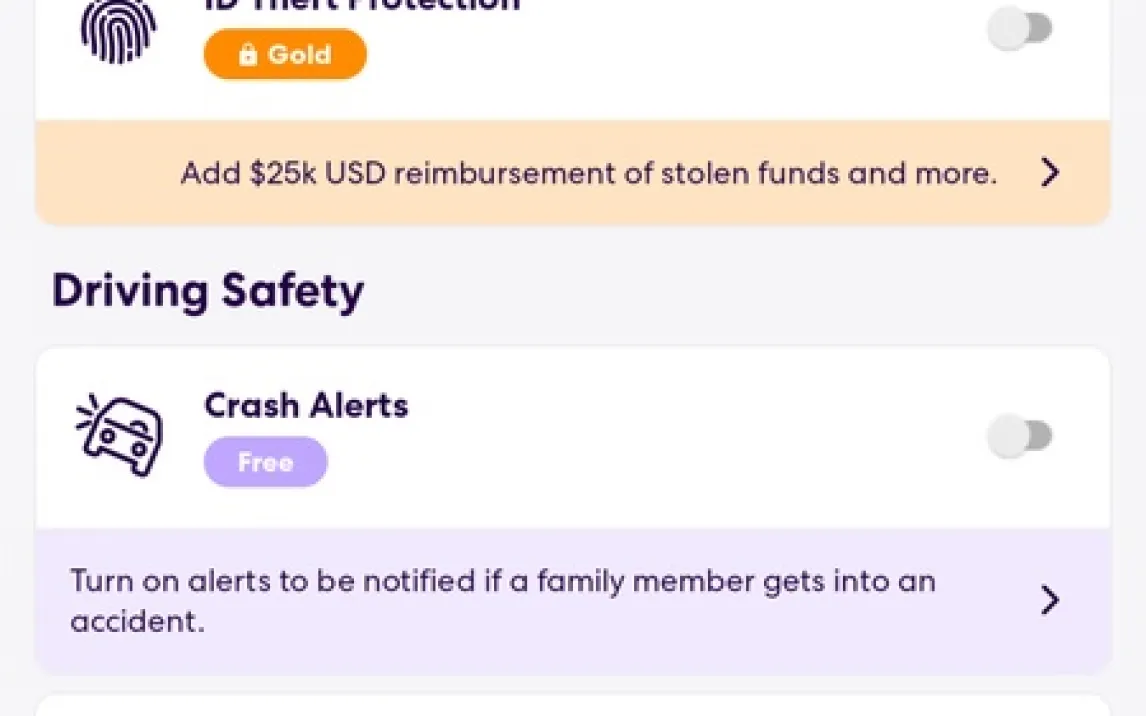This screenshot has height=716, width=1146.
Task: Enable the ID Theft Protection toggle
Action: (x=1019, y=29)
